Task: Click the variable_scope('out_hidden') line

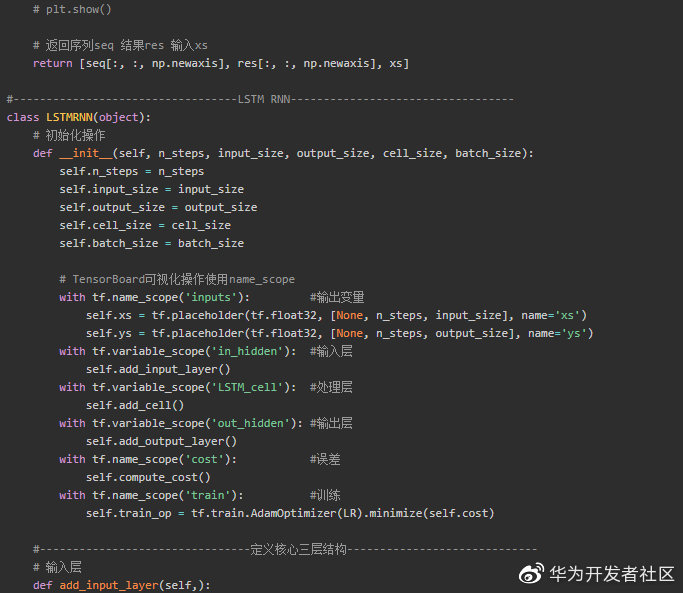Action: tap(181, 424)
